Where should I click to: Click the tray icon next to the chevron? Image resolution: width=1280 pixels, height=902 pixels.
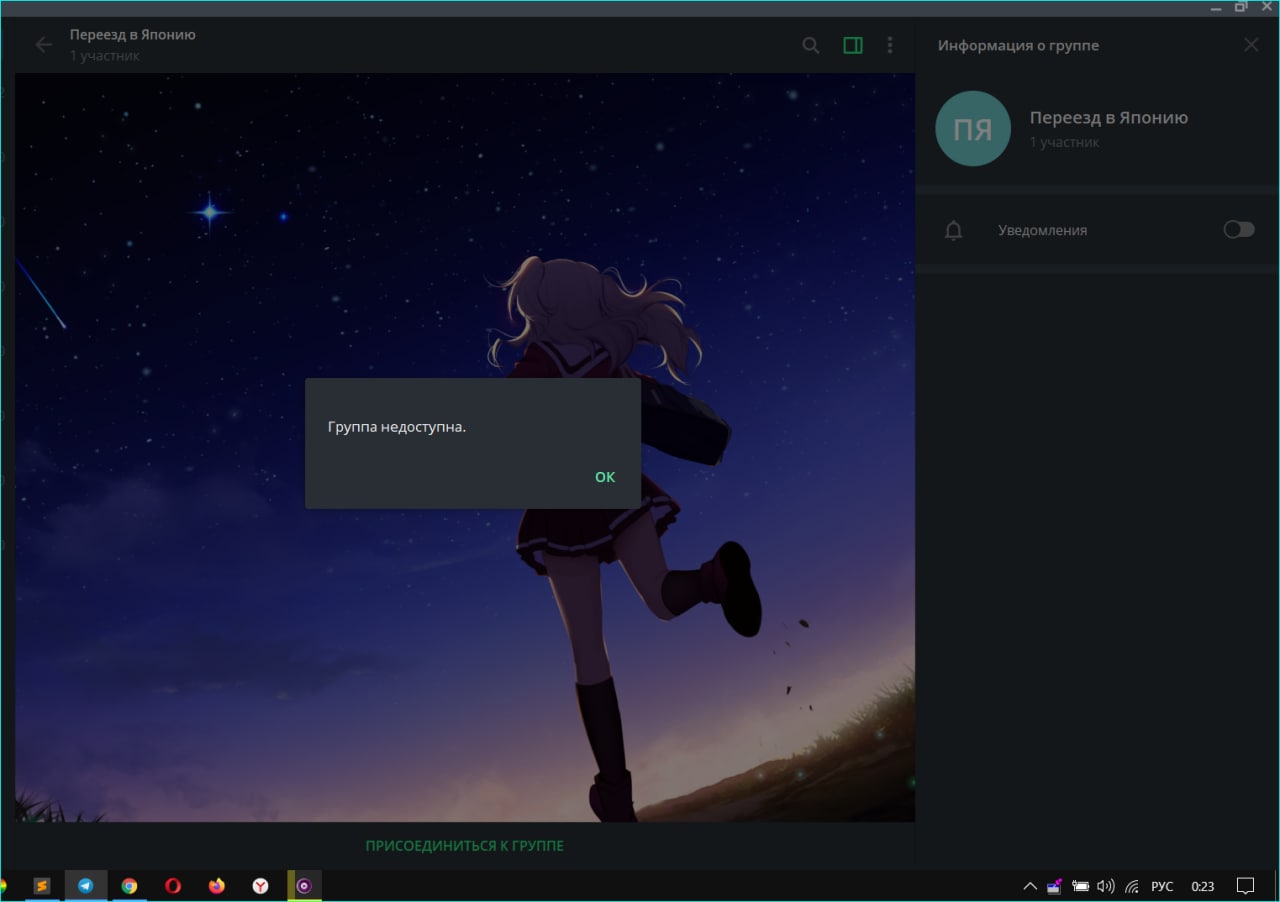click(x=1055, y=886)
